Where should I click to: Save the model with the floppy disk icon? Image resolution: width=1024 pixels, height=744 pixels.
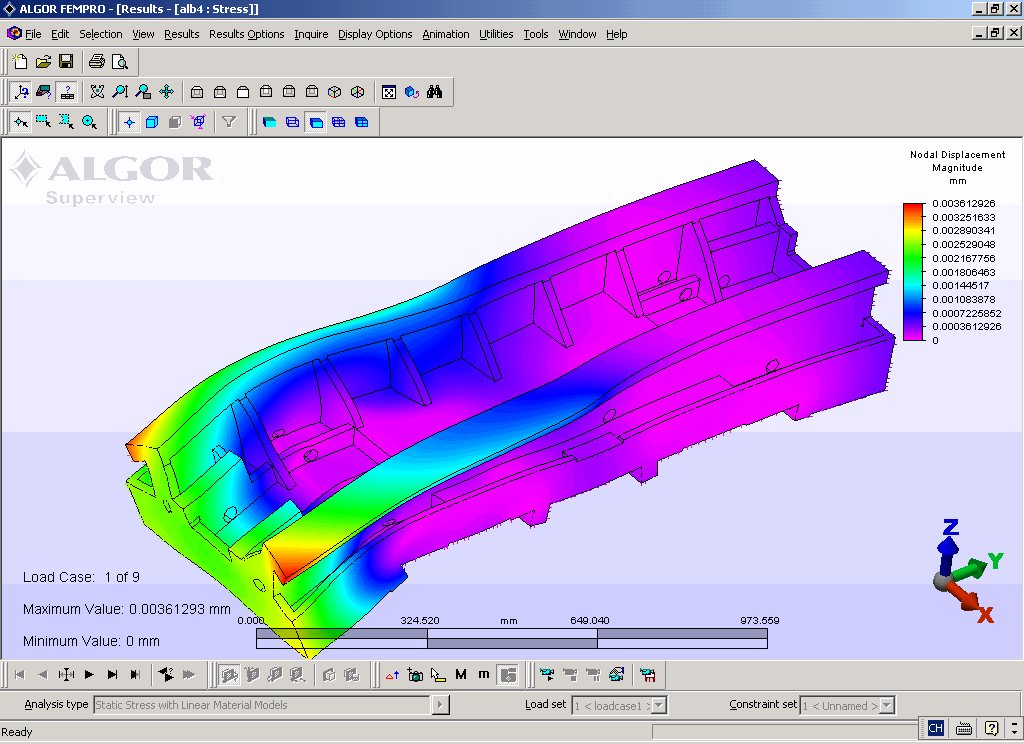tap(66, 61)
